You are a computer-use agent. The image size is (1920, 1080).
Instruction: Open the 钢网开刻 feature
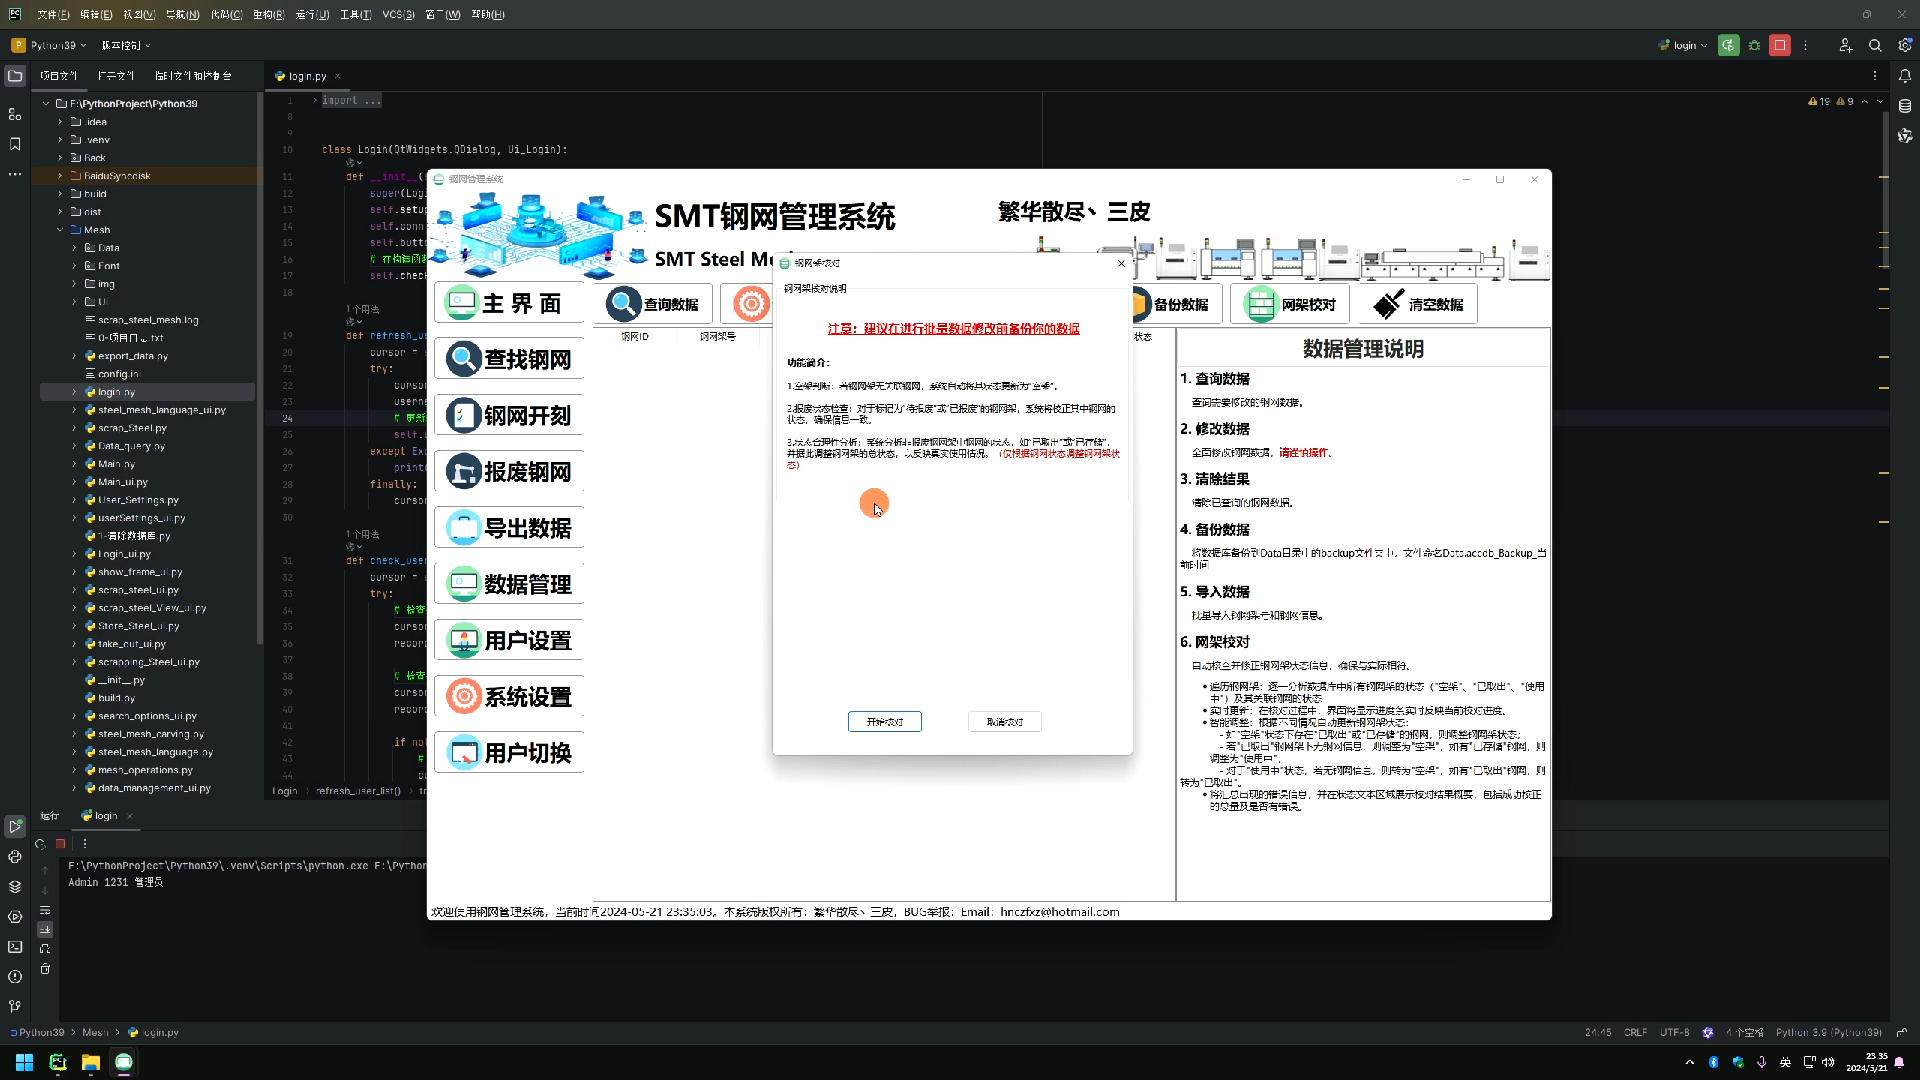[508, 414]
